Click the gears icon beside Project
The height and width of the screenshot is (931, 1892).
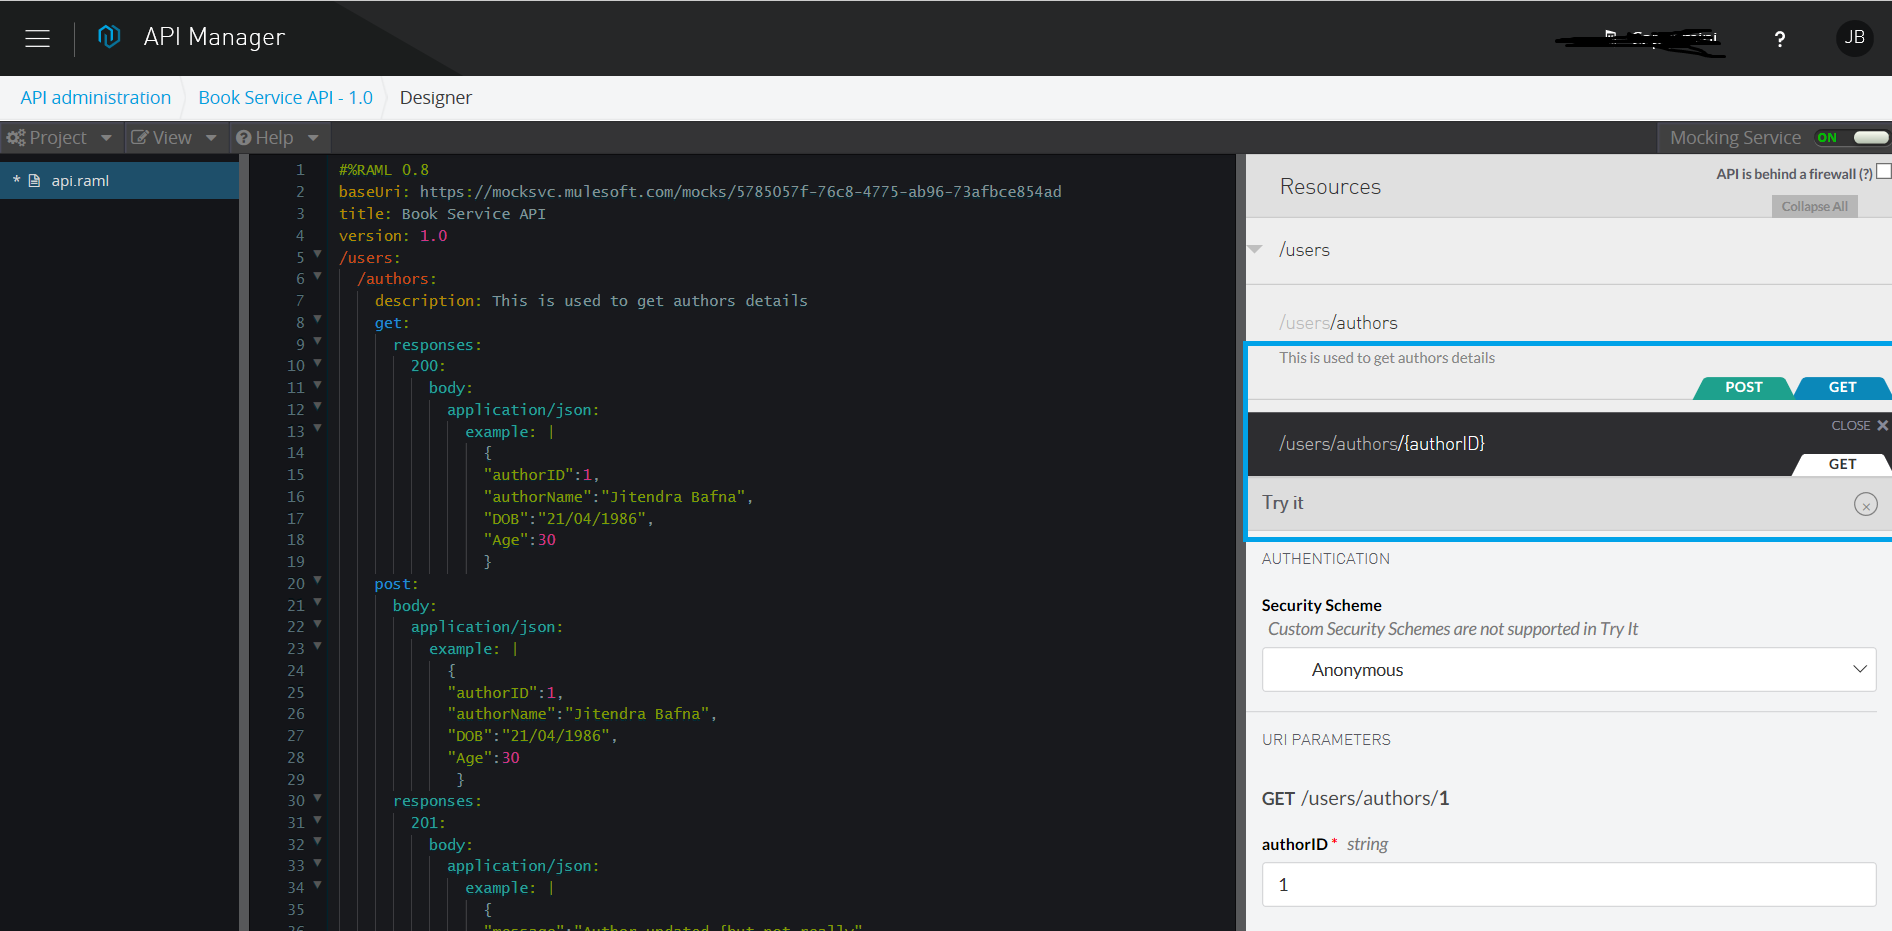[x=16, y=138]
